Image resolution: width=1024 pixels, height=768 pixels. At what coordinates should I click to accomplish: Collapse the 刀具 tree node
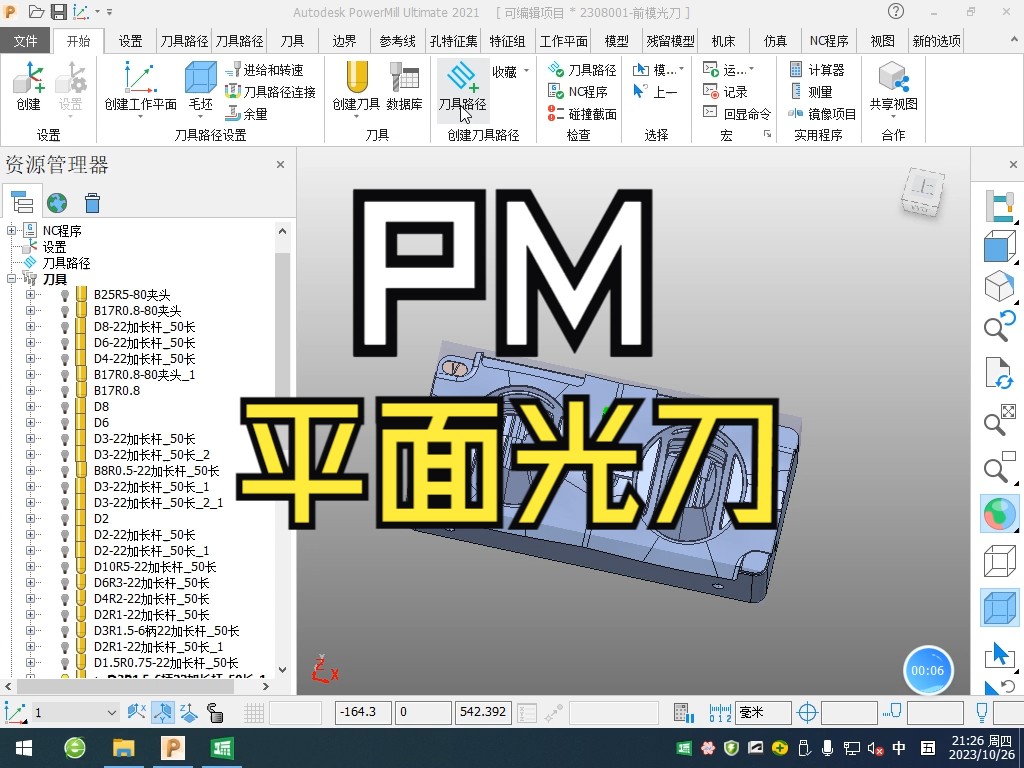(x=11, y=278)
